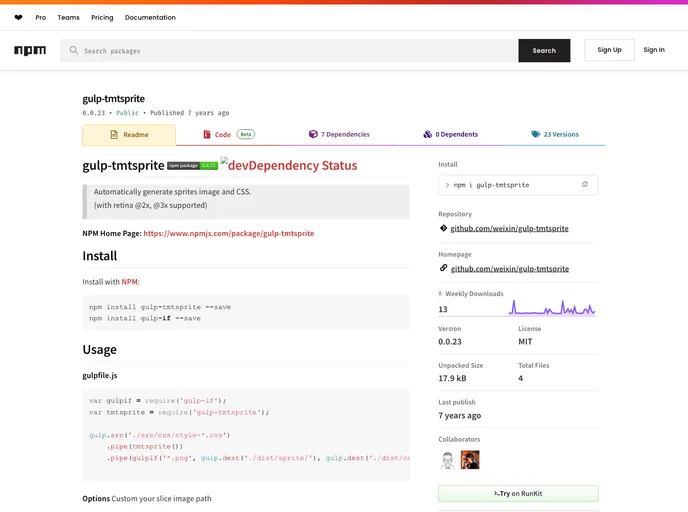Click the Sign In link
Image resolution: width=688 pixels, height=512 pixels.
654,50
